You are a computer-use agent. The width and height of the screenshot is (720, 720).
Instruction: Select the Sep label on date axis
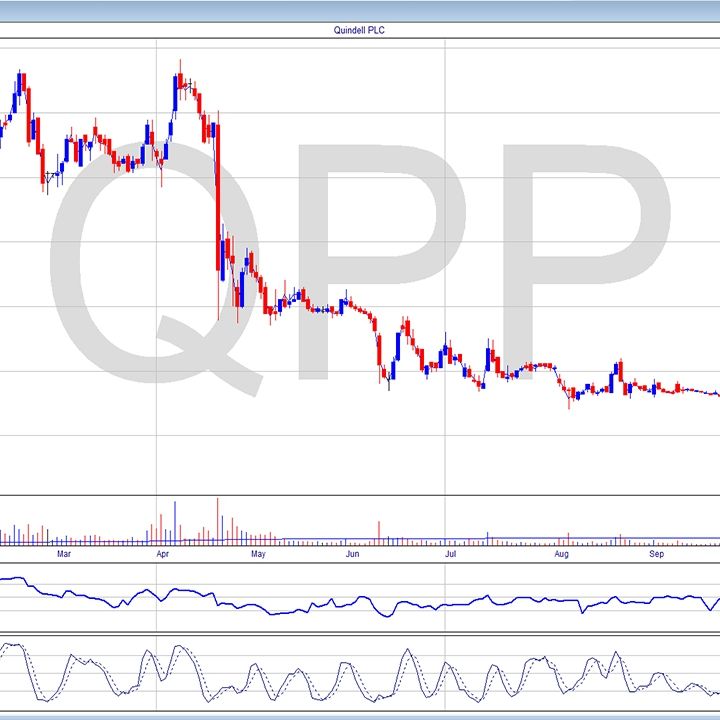coord(657,552)
